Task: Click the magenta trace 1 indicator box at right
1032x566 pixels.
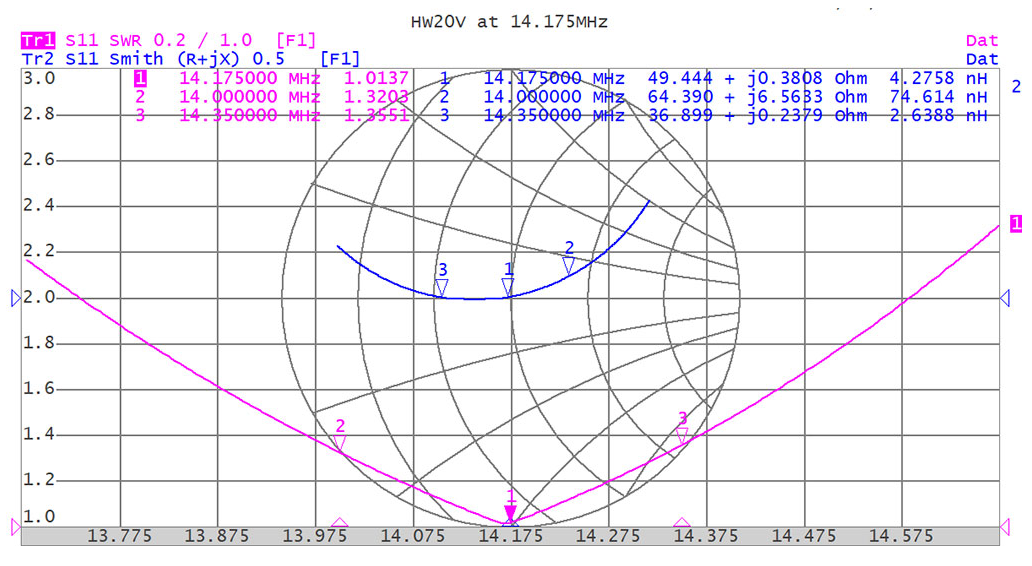Action: [x=1016, y=223]
